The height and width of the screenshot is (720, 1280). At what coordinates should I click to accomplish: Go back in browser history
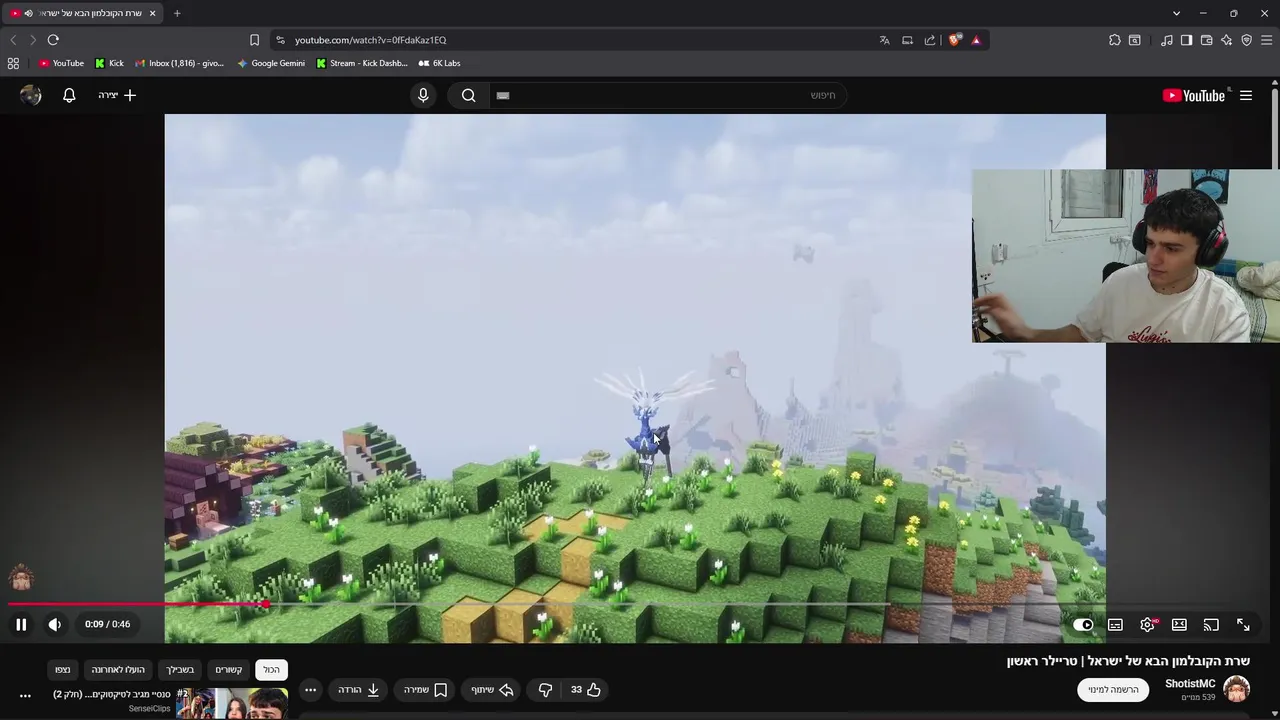coord(13,40)
